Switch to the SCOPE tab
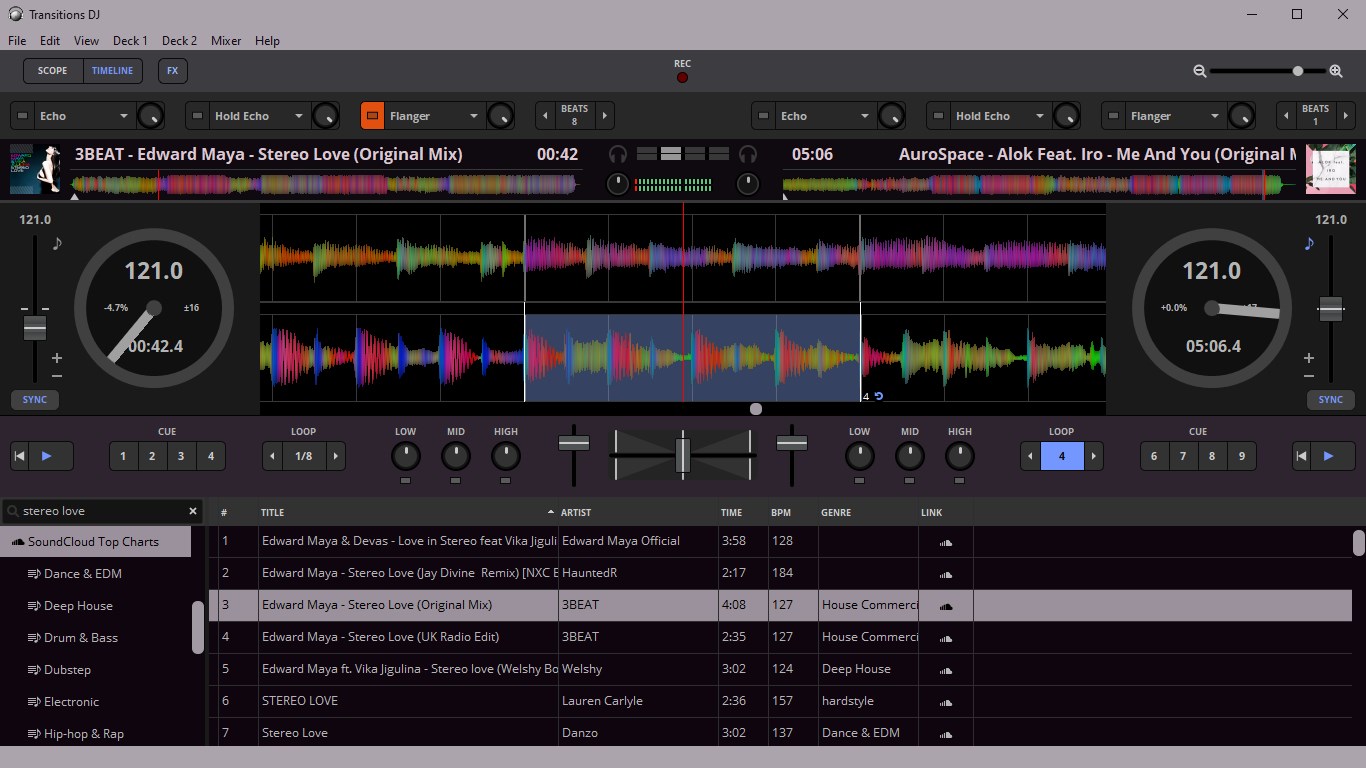The image size is (1366, 768). point(51,70)
